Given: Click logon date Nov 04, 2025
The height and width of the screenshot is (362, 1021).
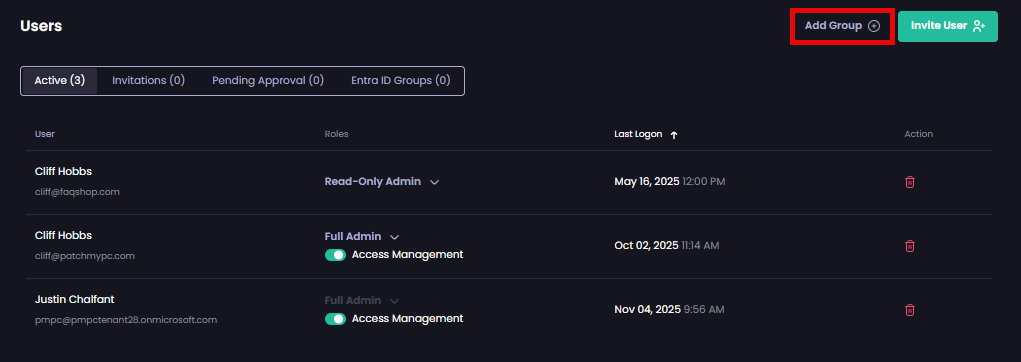Looking at the screenshot, I should [647, 309].
